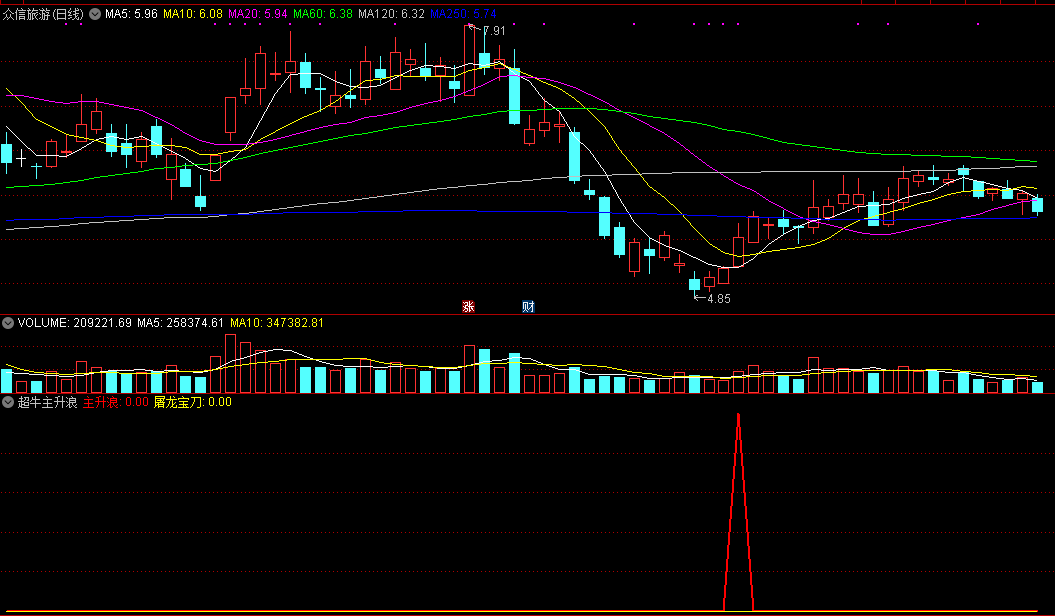
Task: Select the MA120: 6.32 label
Action: (x=392, y=14)
